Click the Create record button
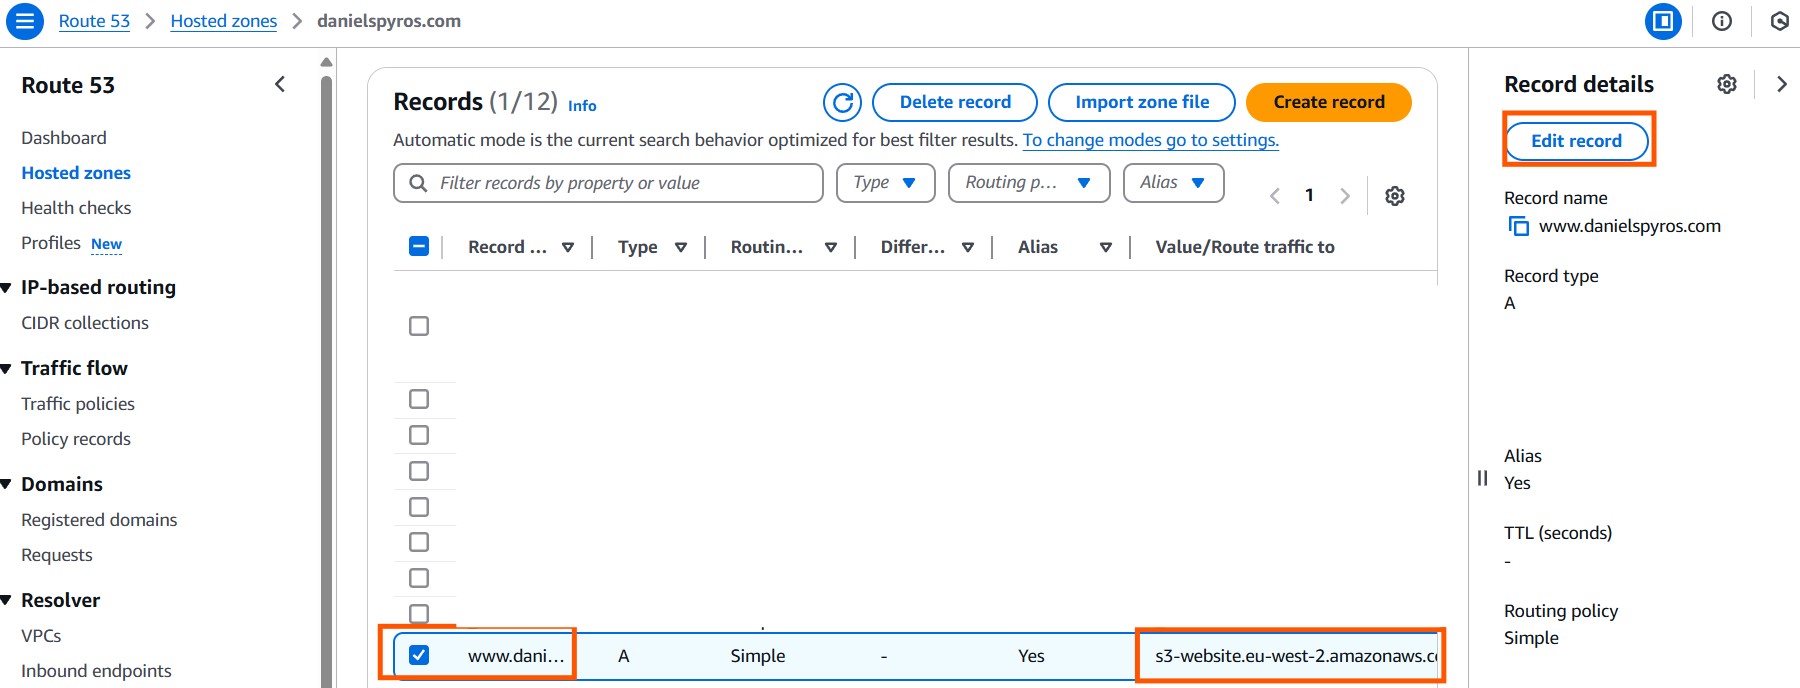 coord(1329,102)
